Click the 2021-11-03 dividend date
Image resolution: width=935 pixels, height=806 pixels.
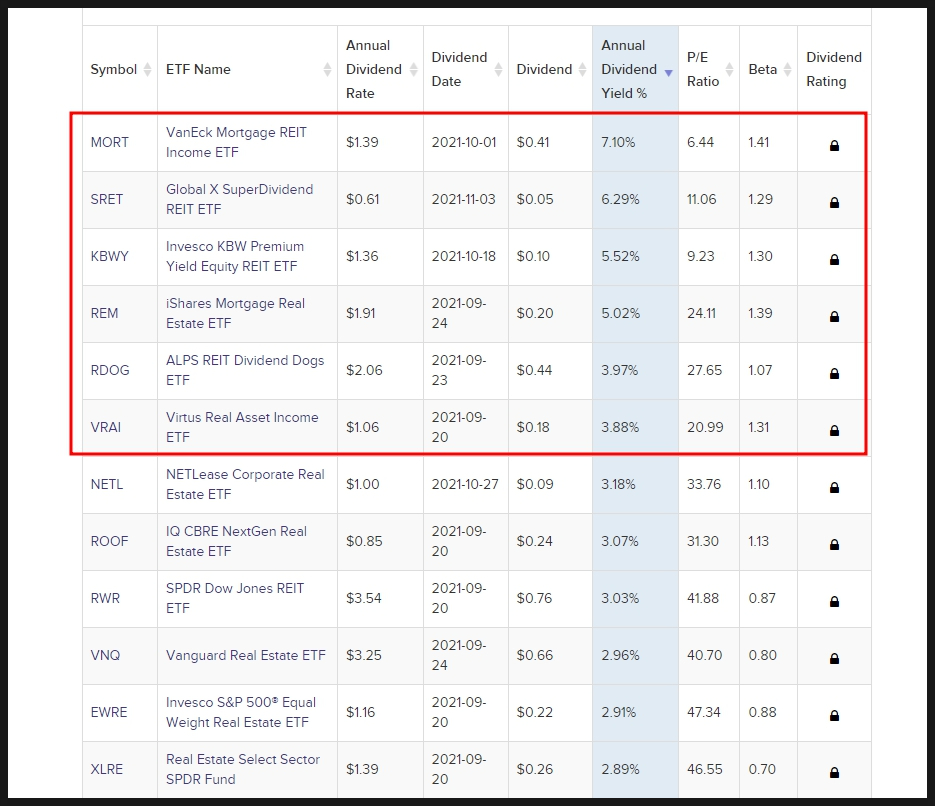pos(463,199)
